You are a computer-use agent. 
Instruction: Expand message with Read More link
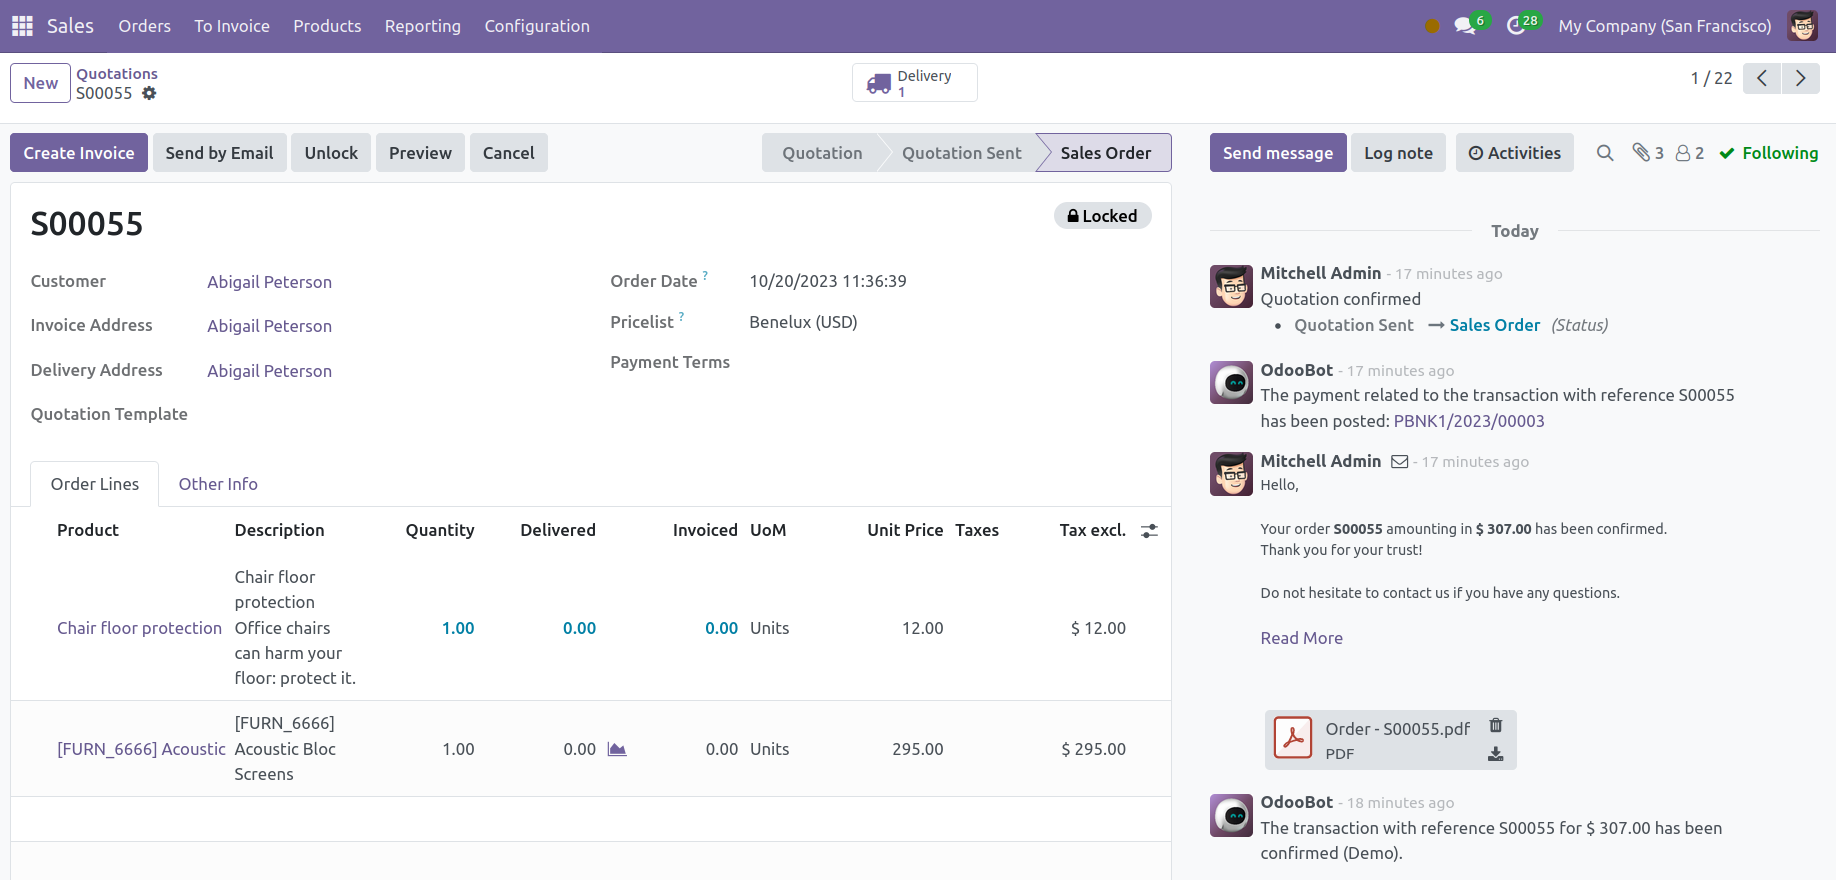pyautogui.click(x=1301, y=638)
